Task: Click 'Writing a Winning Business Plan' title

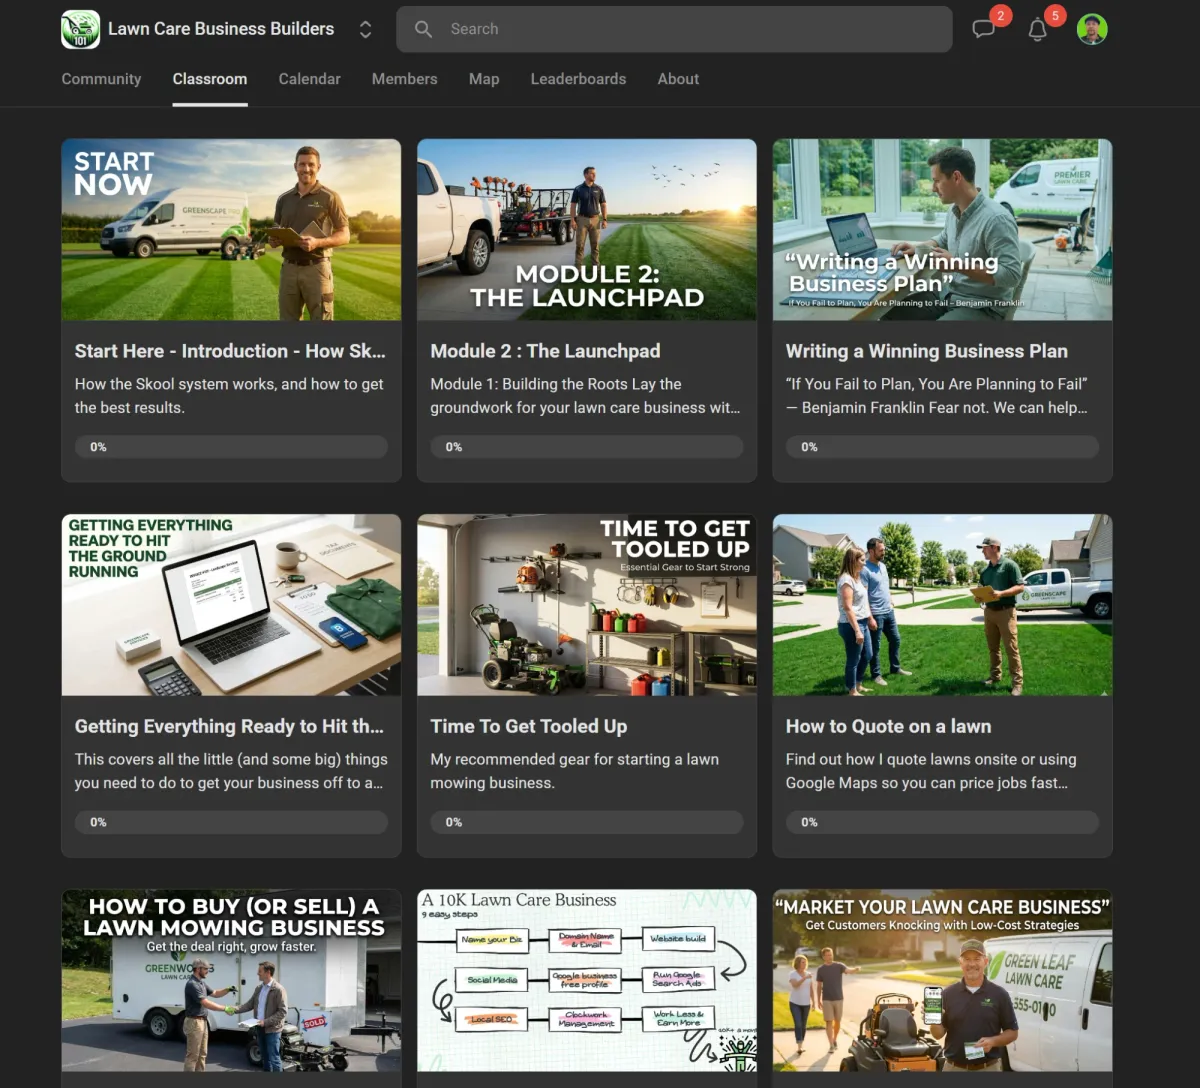Action: (x=927, y=351)
